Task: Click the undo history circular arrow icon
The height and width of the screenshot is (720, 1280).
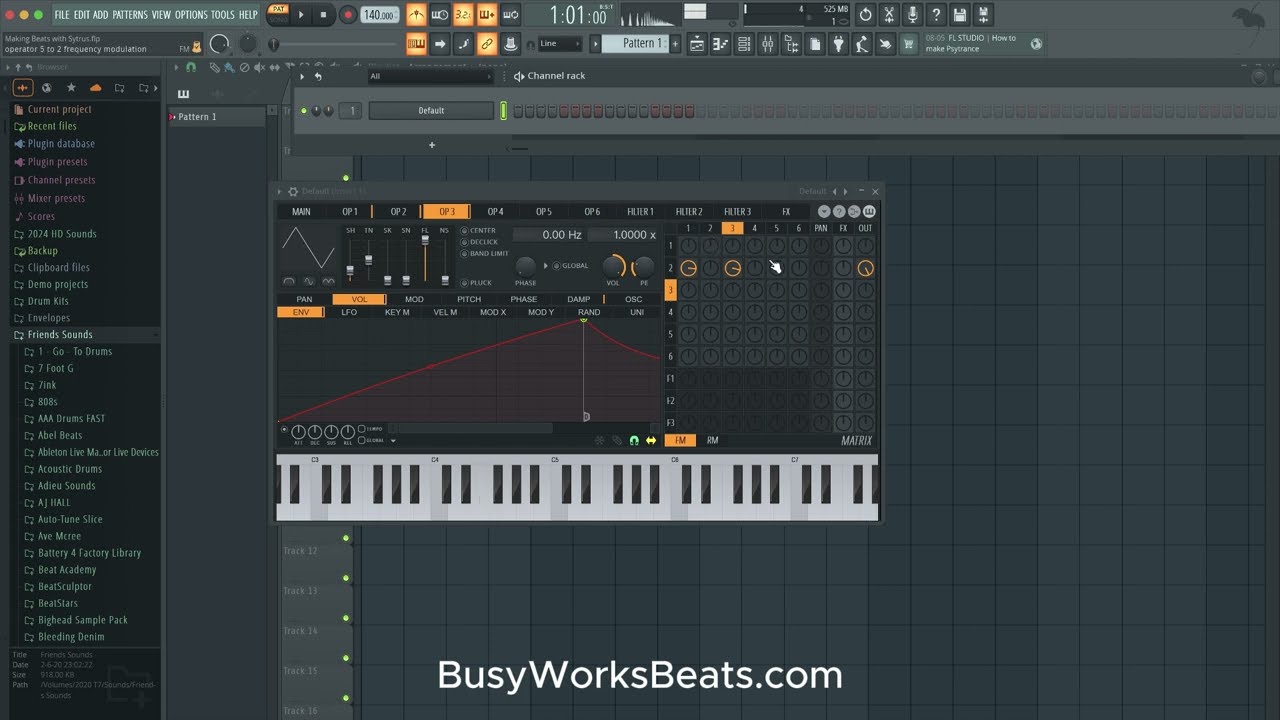Action: click(x=865, y=15)
